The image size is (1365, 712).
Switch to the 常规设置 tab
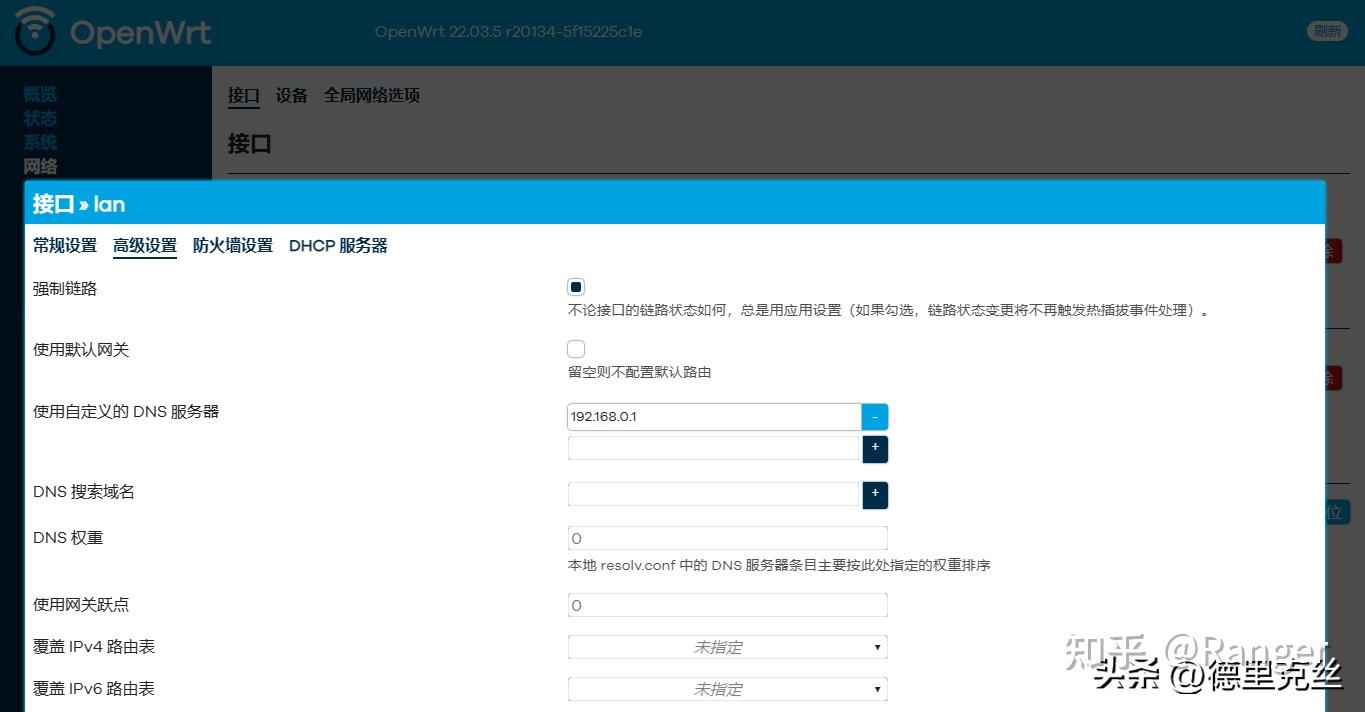point(63,245)
